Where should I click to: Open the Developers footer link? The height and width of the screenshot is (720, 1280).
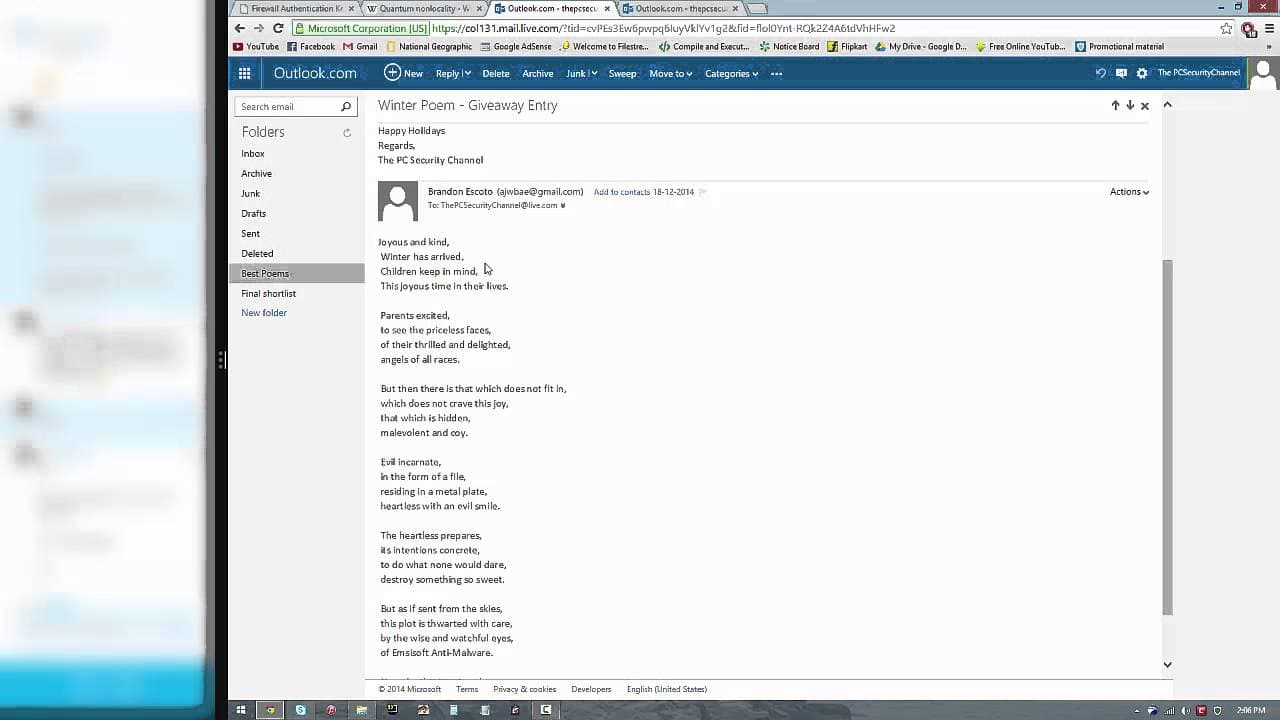point(591,689)
